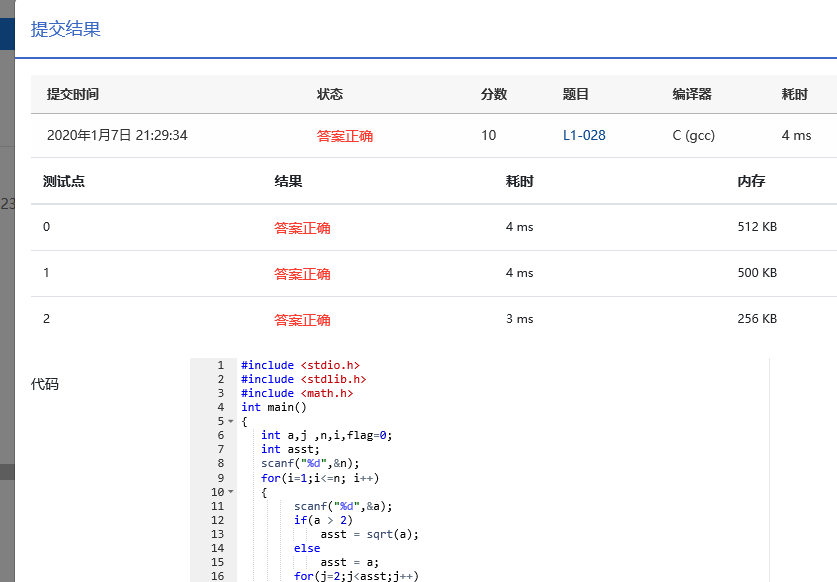
Task: Click the 编译器 column header
Action: tap(692, 95)
